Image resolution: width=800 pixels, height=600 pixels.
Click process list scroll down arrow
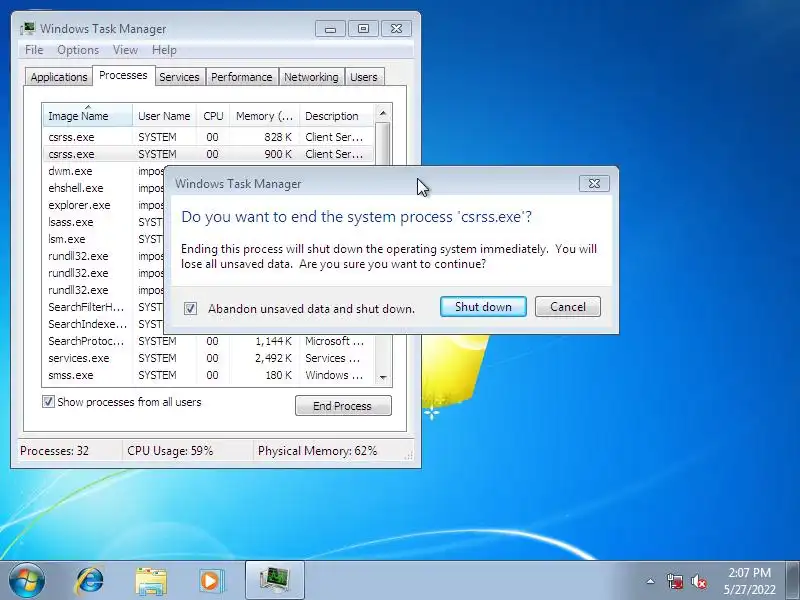click(383, 378)
